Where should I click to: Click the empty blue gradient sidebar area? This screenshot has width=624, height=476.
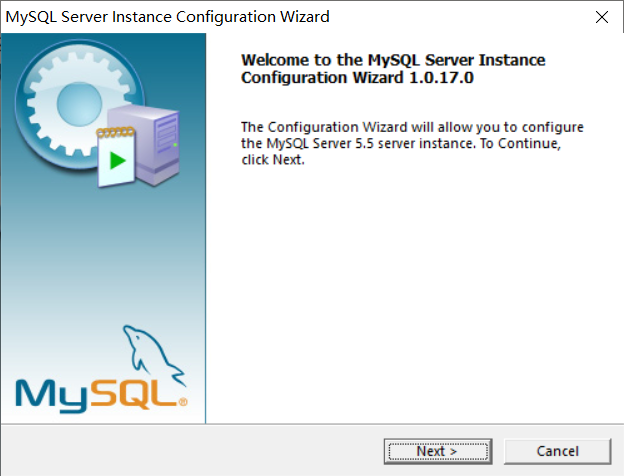[103, 255]
